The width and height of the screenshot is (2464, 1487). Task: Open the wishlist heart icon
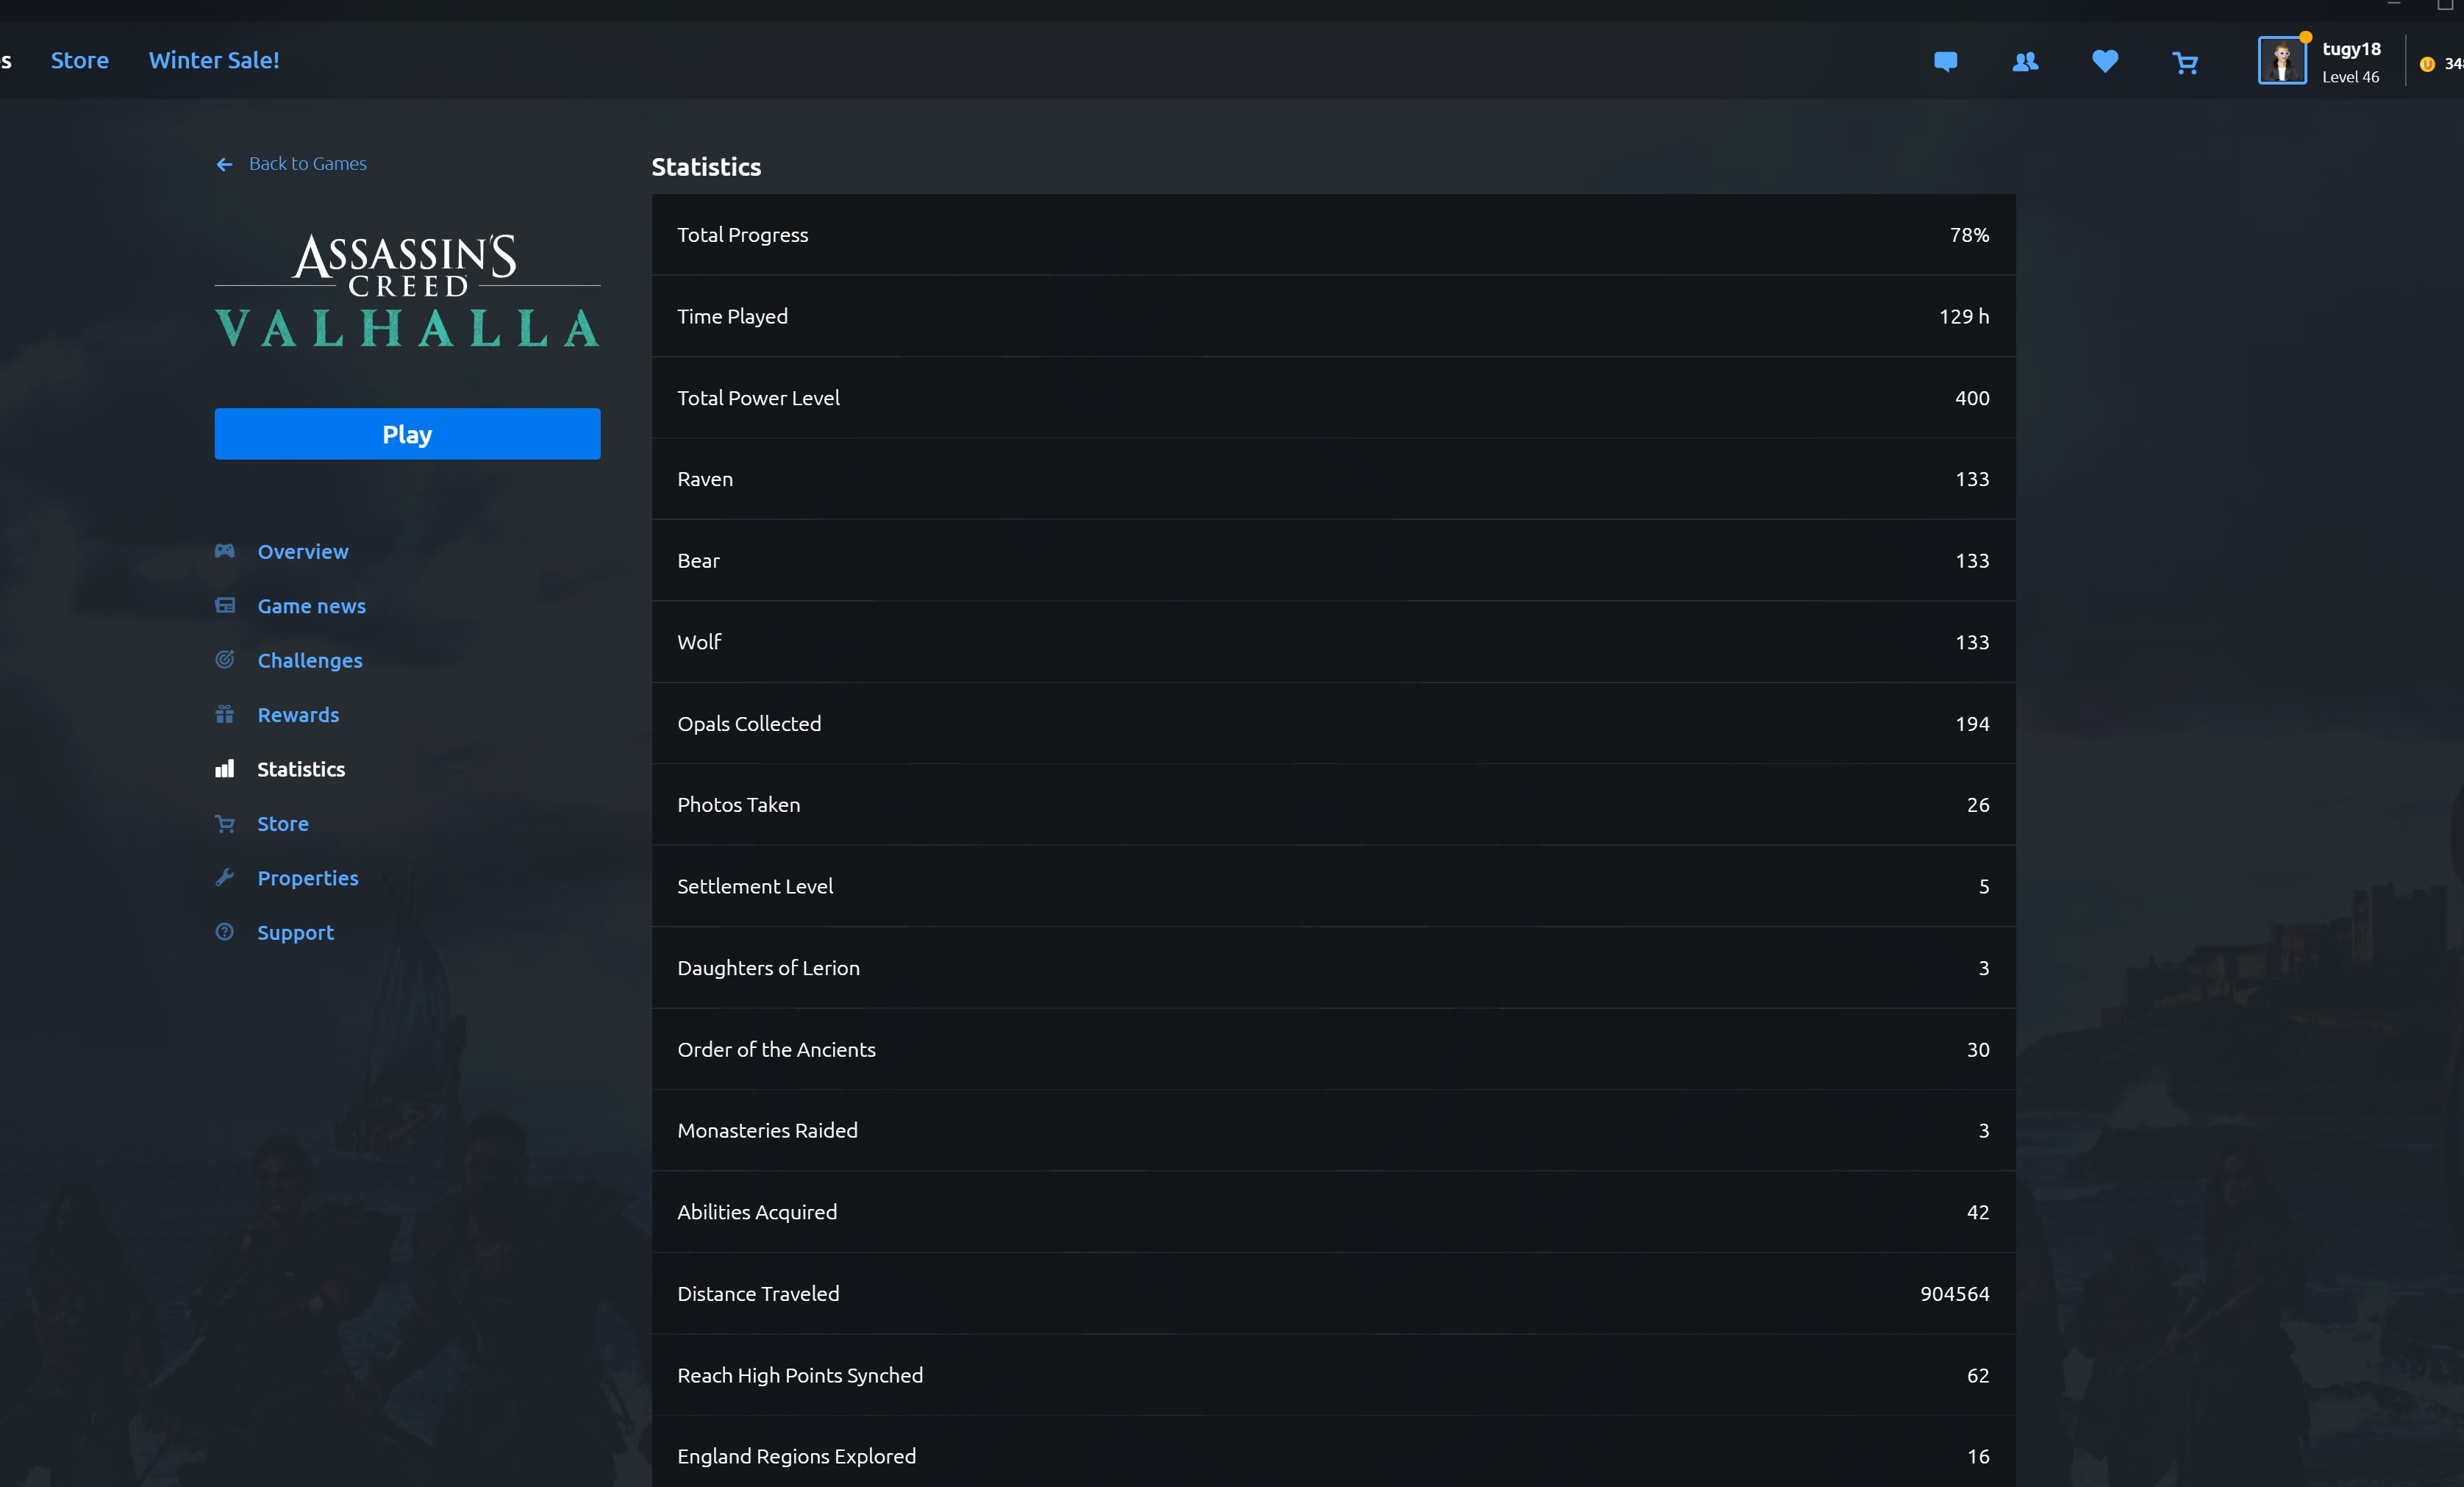(x=2105, y=62)
